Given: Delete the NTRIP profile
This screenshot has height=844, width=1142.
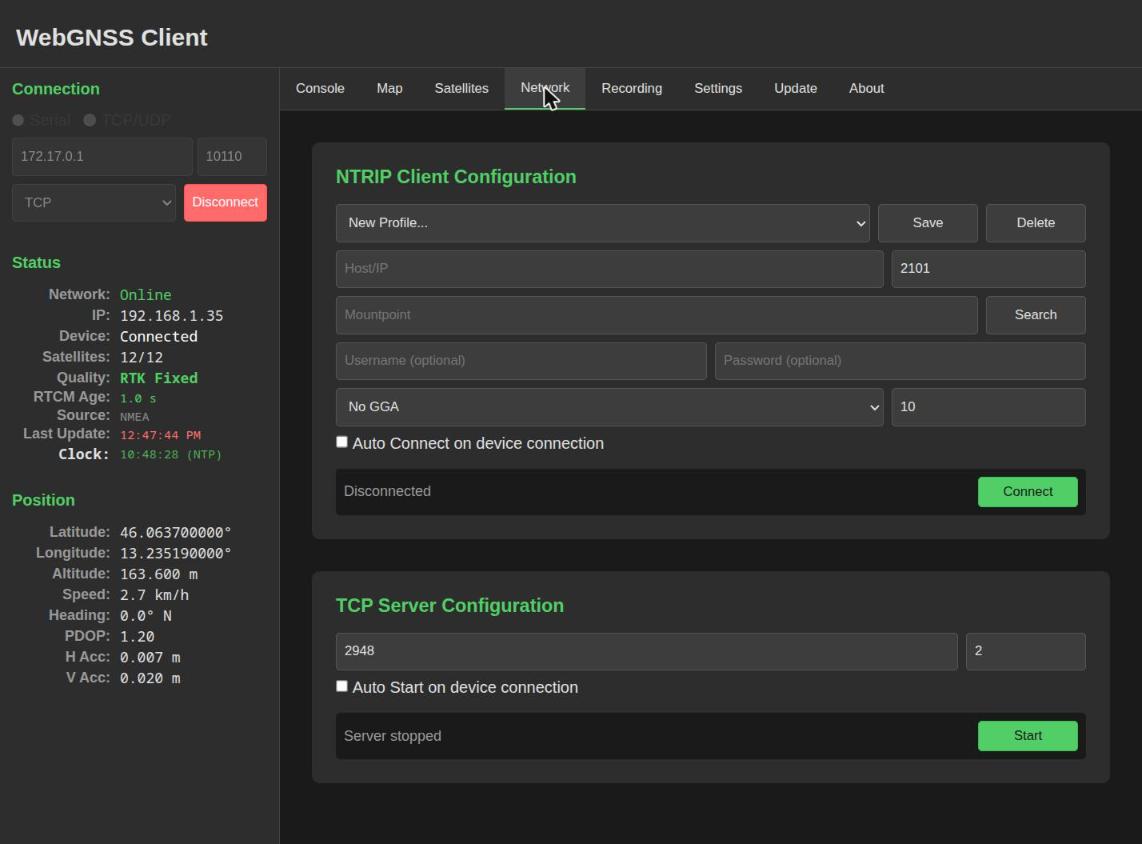Looking at the screenshot, I should tap(1036, 223).
